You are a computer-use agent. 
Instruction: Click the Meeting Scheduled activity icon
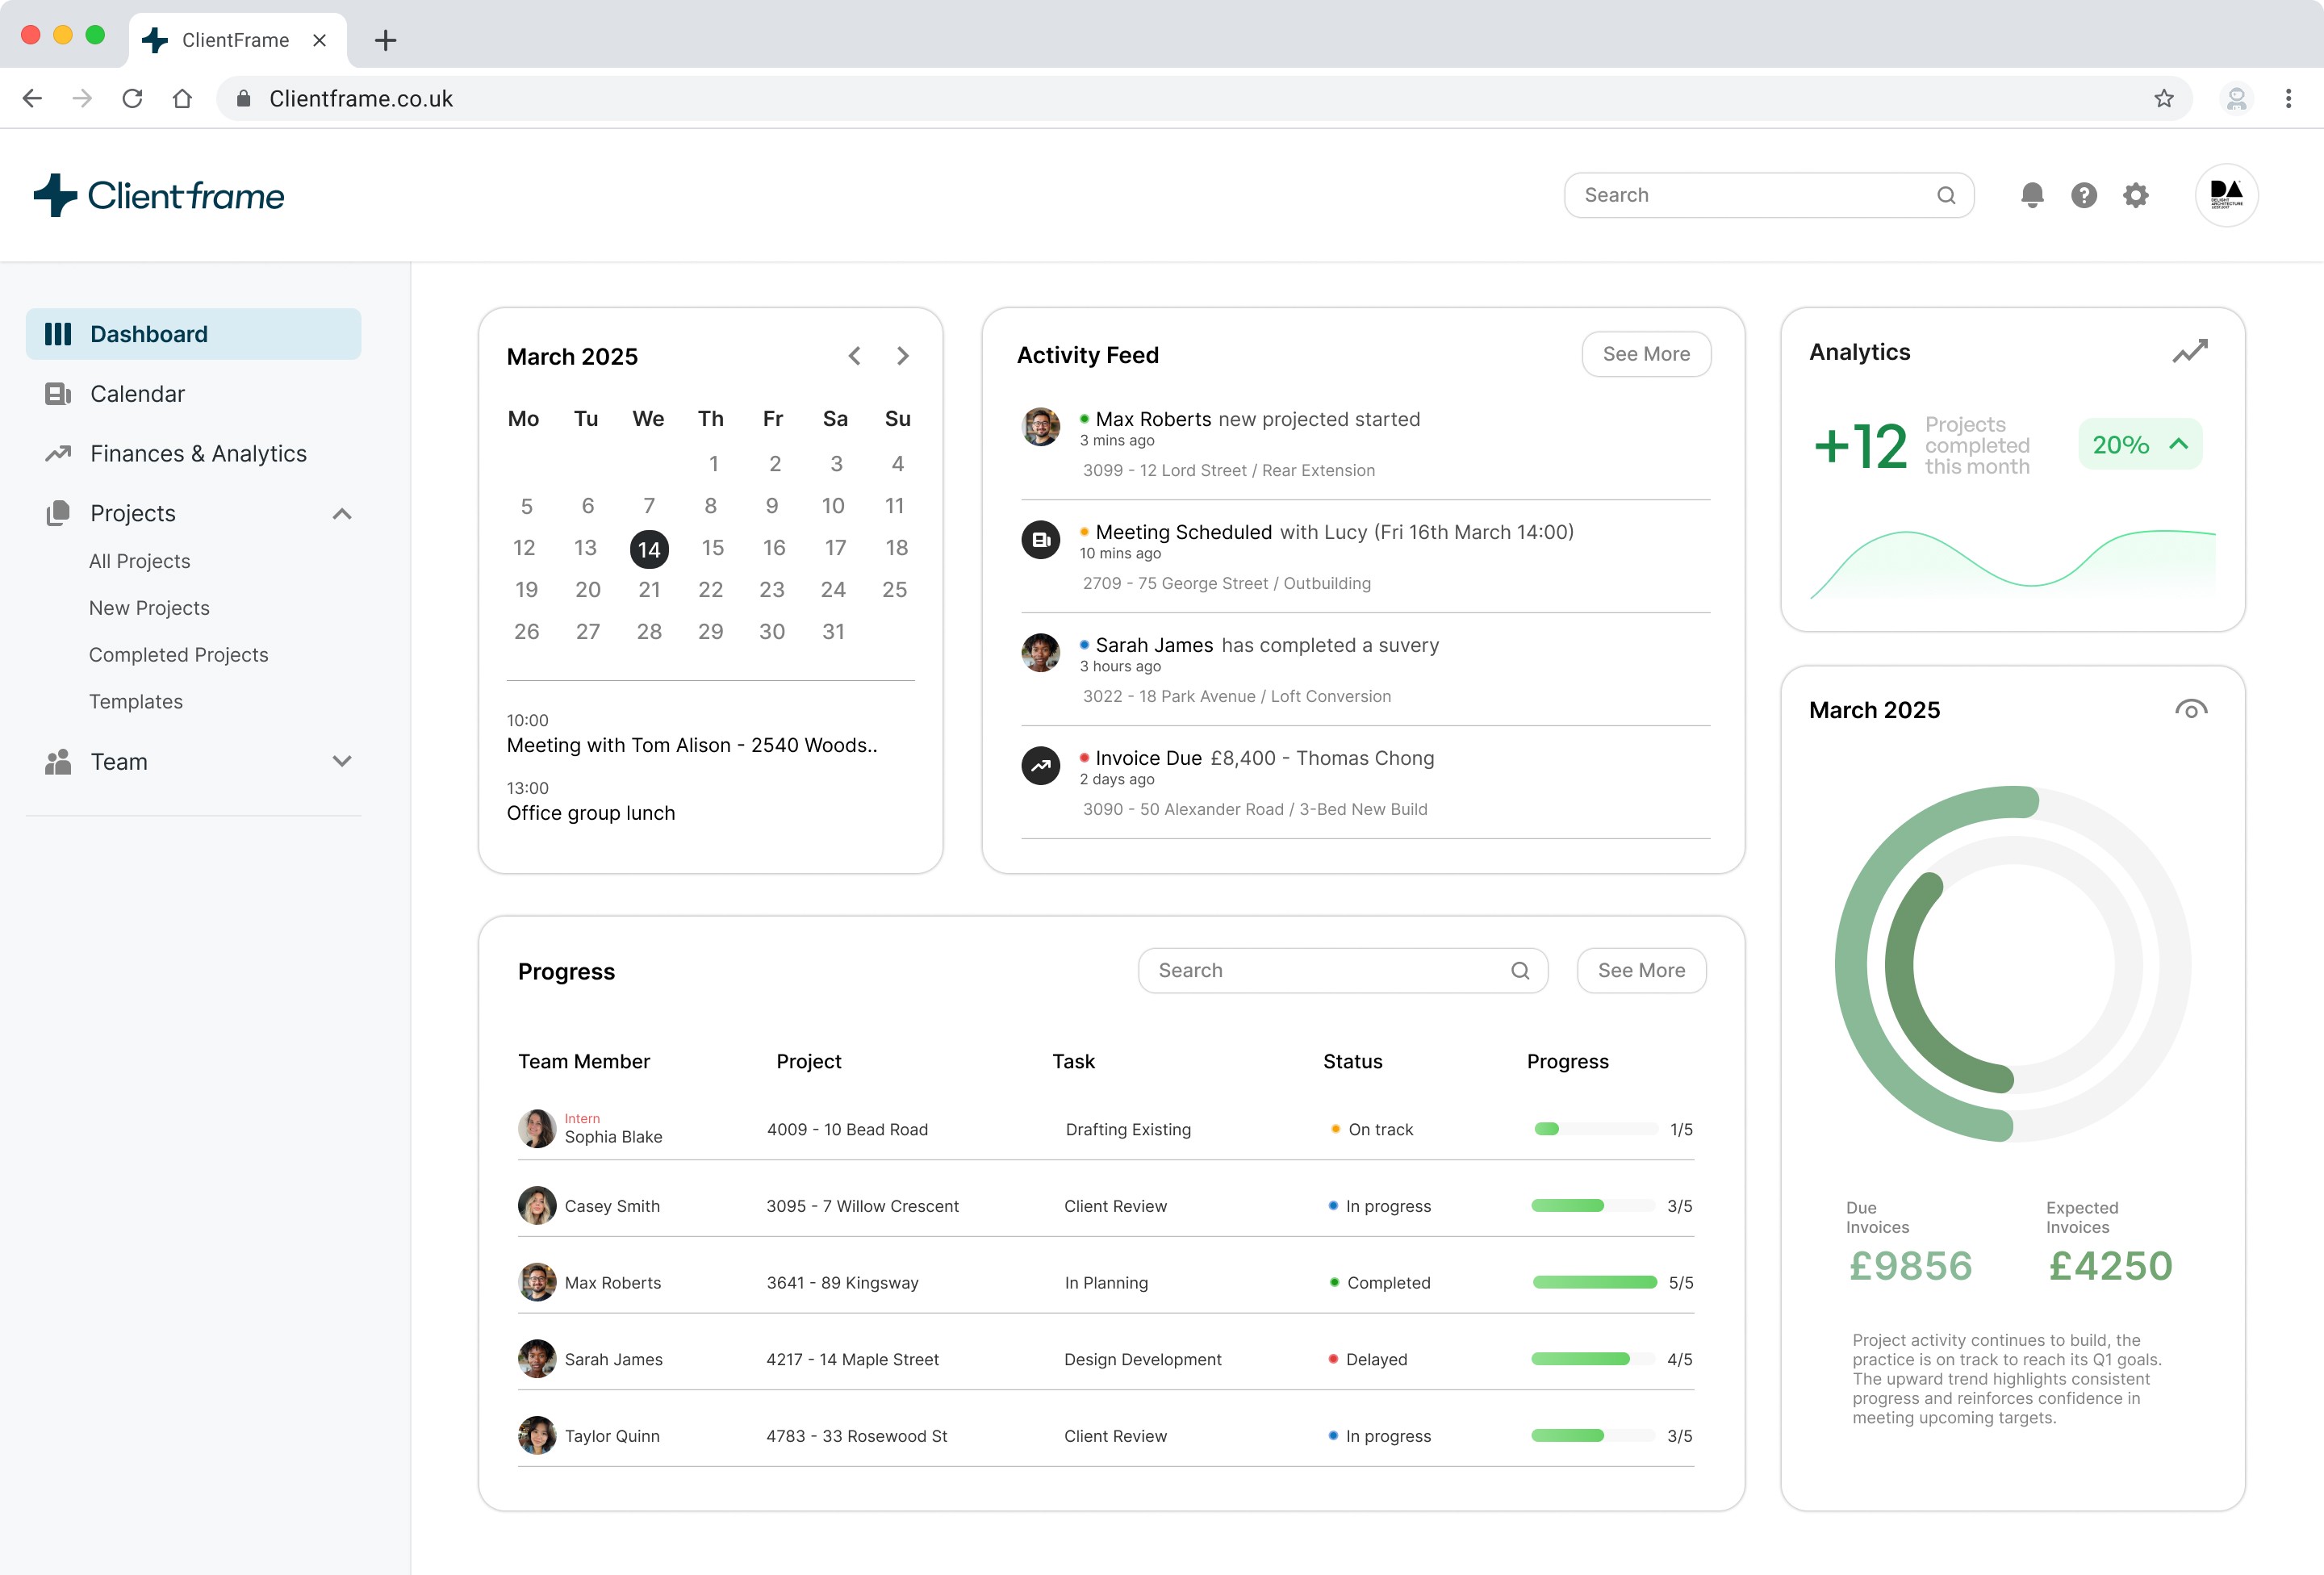click(1040, 540)
